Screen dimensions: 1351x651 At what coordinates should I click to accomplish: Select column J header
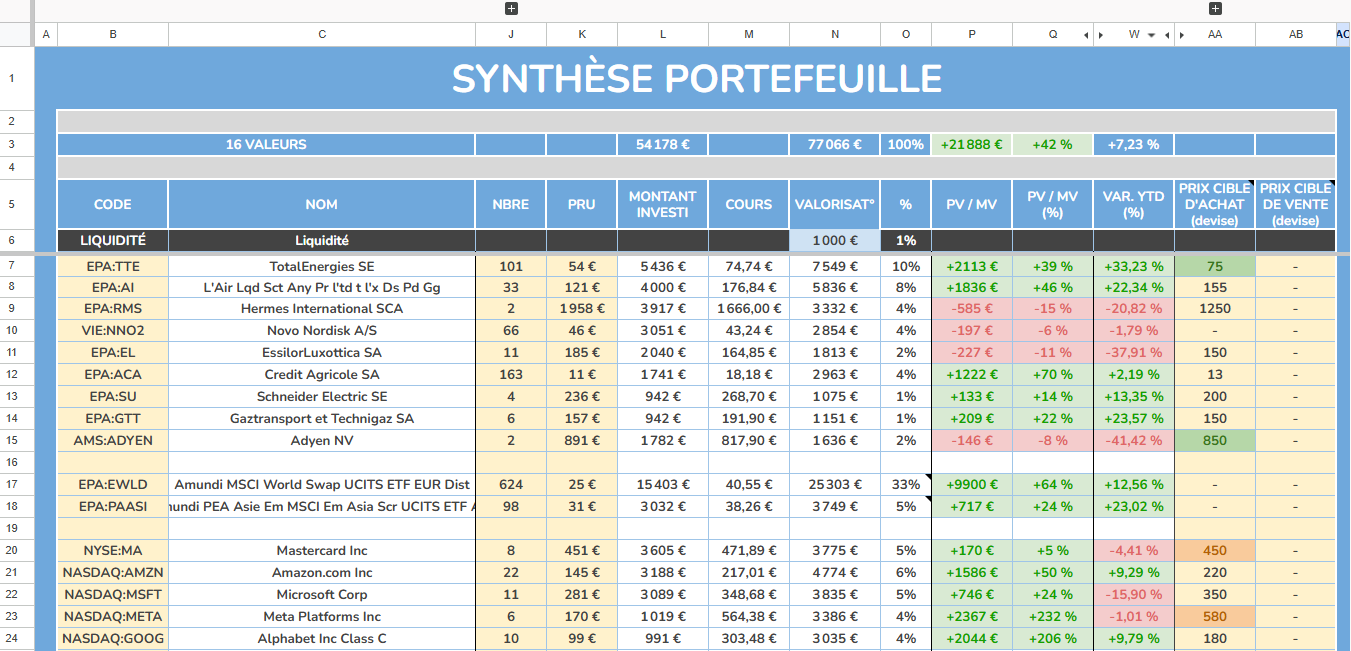[x=511, y=35]
